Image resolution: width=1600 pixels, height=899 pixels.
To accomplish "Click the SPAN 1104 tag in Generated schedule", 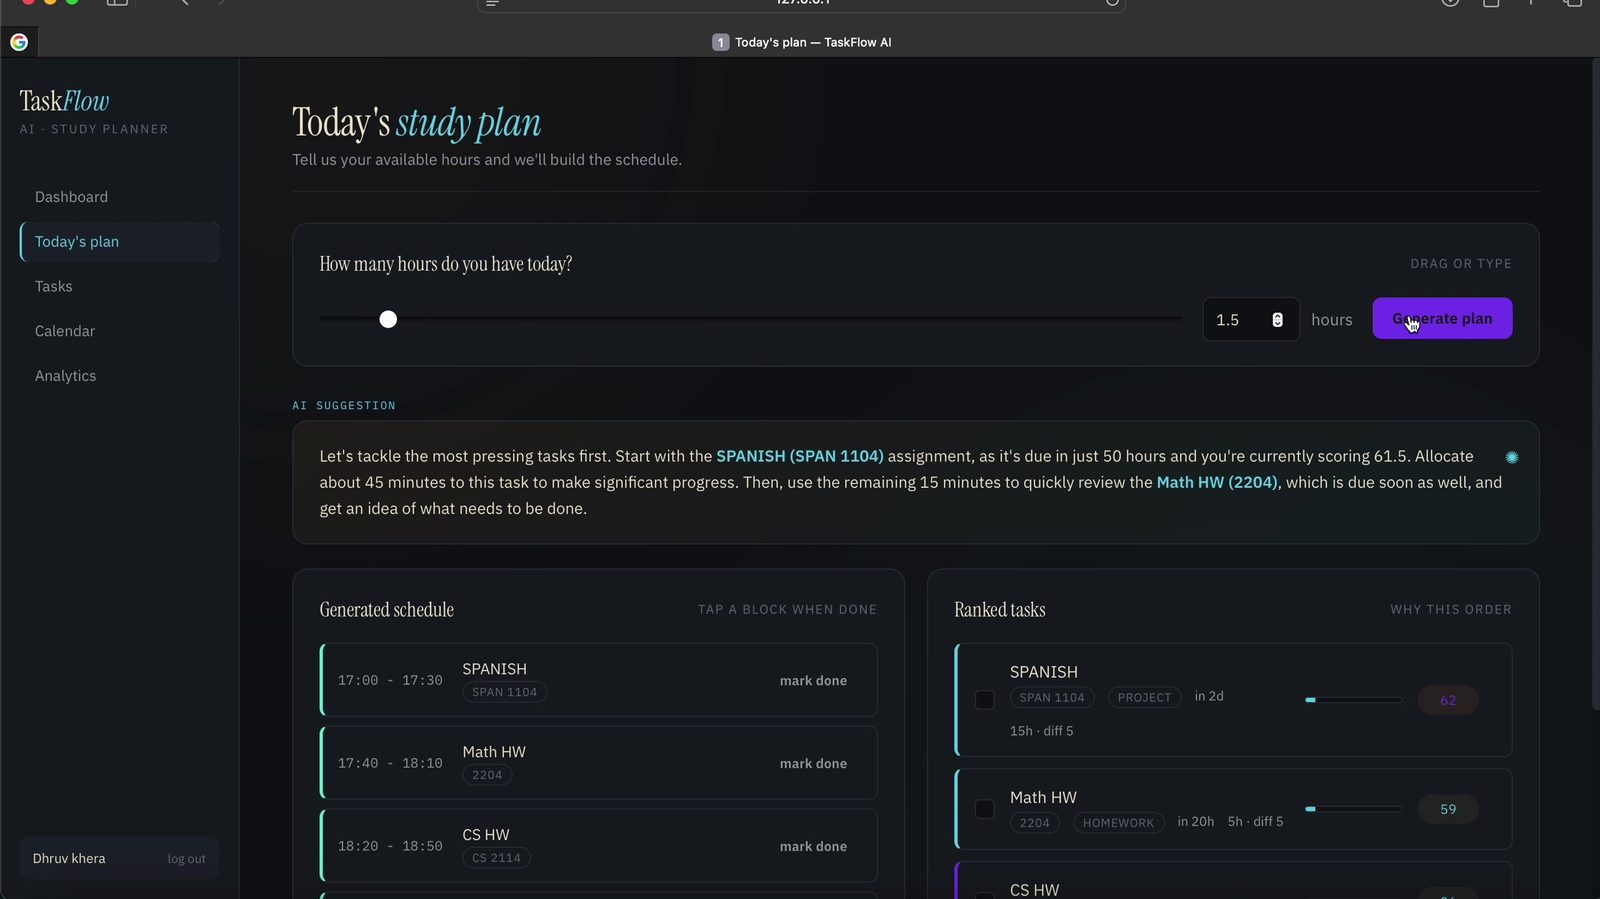I will click(505, 692).
